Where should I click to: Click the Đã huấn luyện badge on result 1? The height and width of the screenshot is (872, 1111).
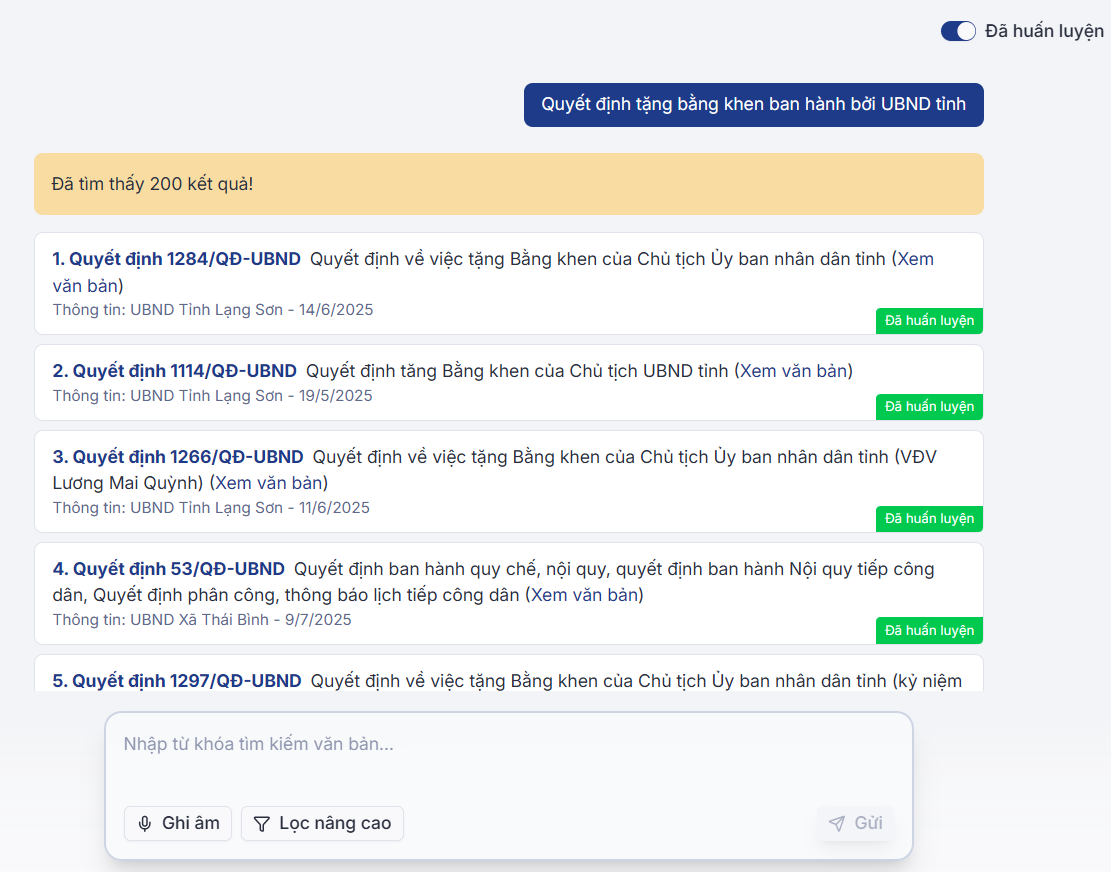tap(929, 321)
